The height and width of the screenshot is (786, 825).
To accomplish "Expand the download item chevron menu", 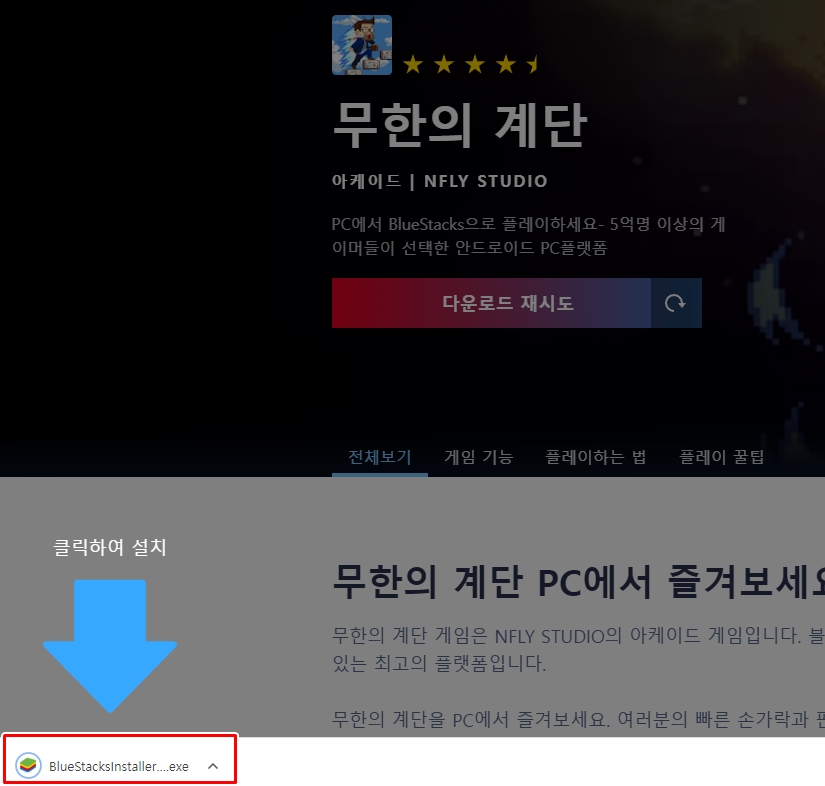I will 213,766.
